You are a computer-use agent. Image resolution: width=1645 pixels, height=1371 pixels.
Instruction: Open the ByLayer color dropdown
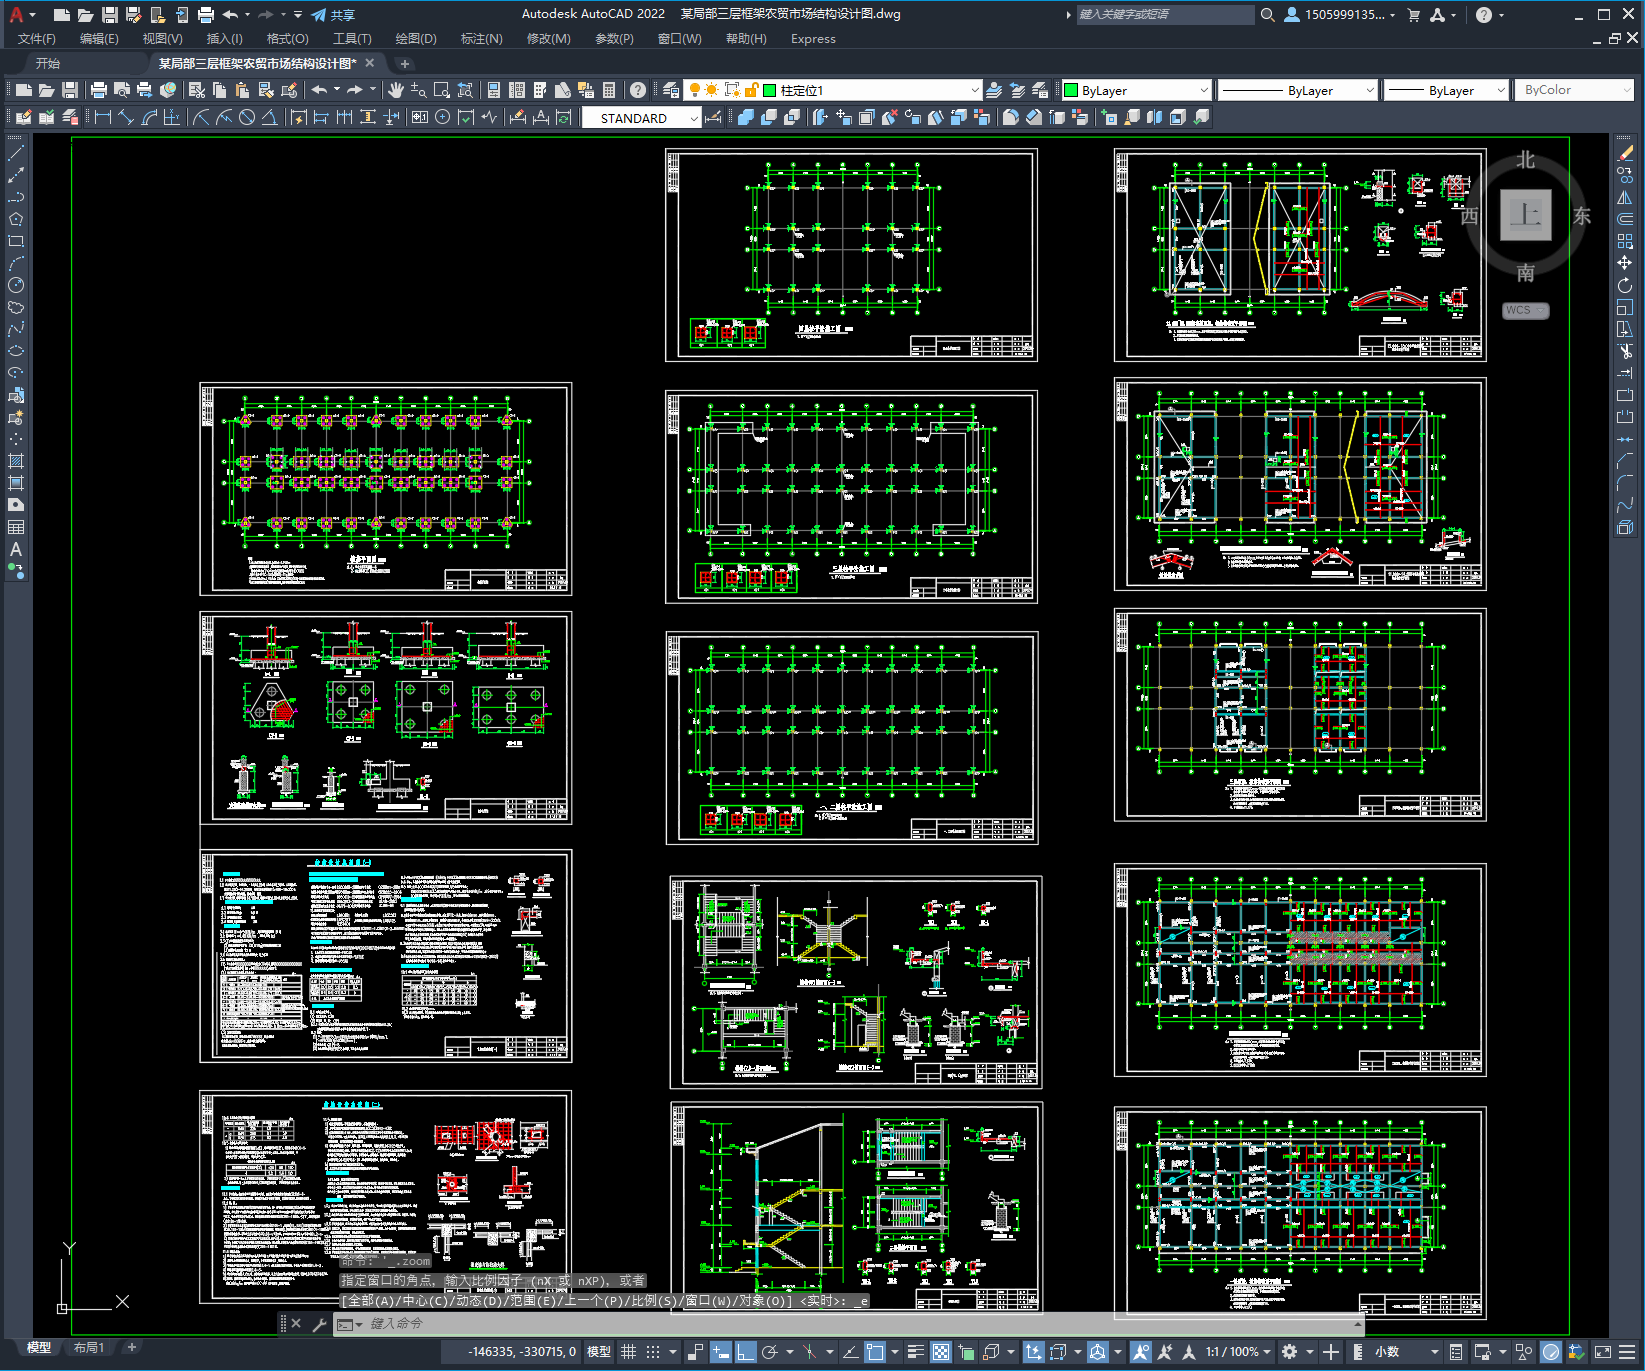tap(1136, 90)
